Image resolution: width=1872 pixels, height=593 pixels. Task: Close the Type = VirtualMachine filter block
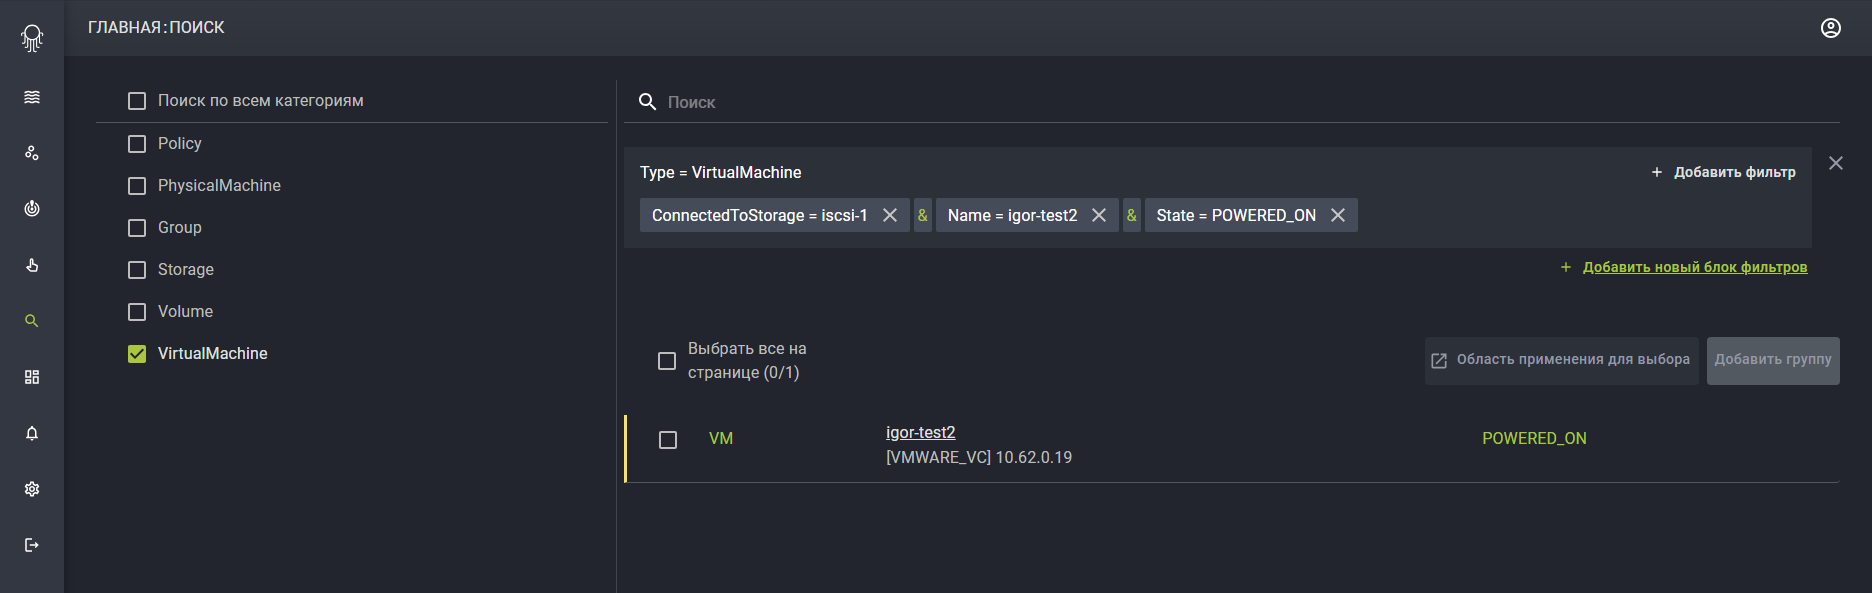coord(1836,163)
